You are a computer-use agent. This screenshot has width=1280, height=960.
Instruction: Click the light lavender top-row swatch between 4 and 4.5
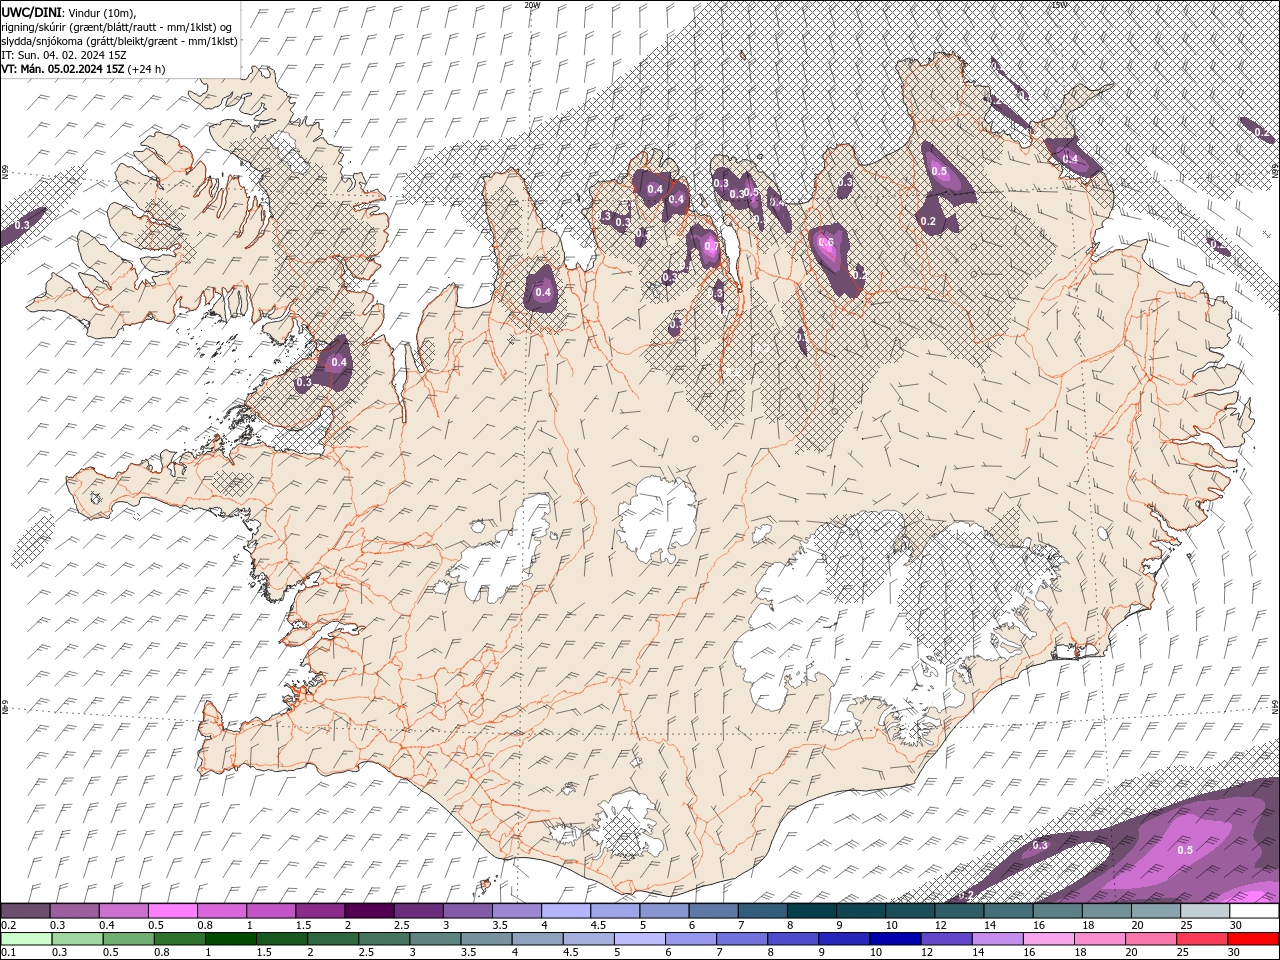(x=565, y=911)
